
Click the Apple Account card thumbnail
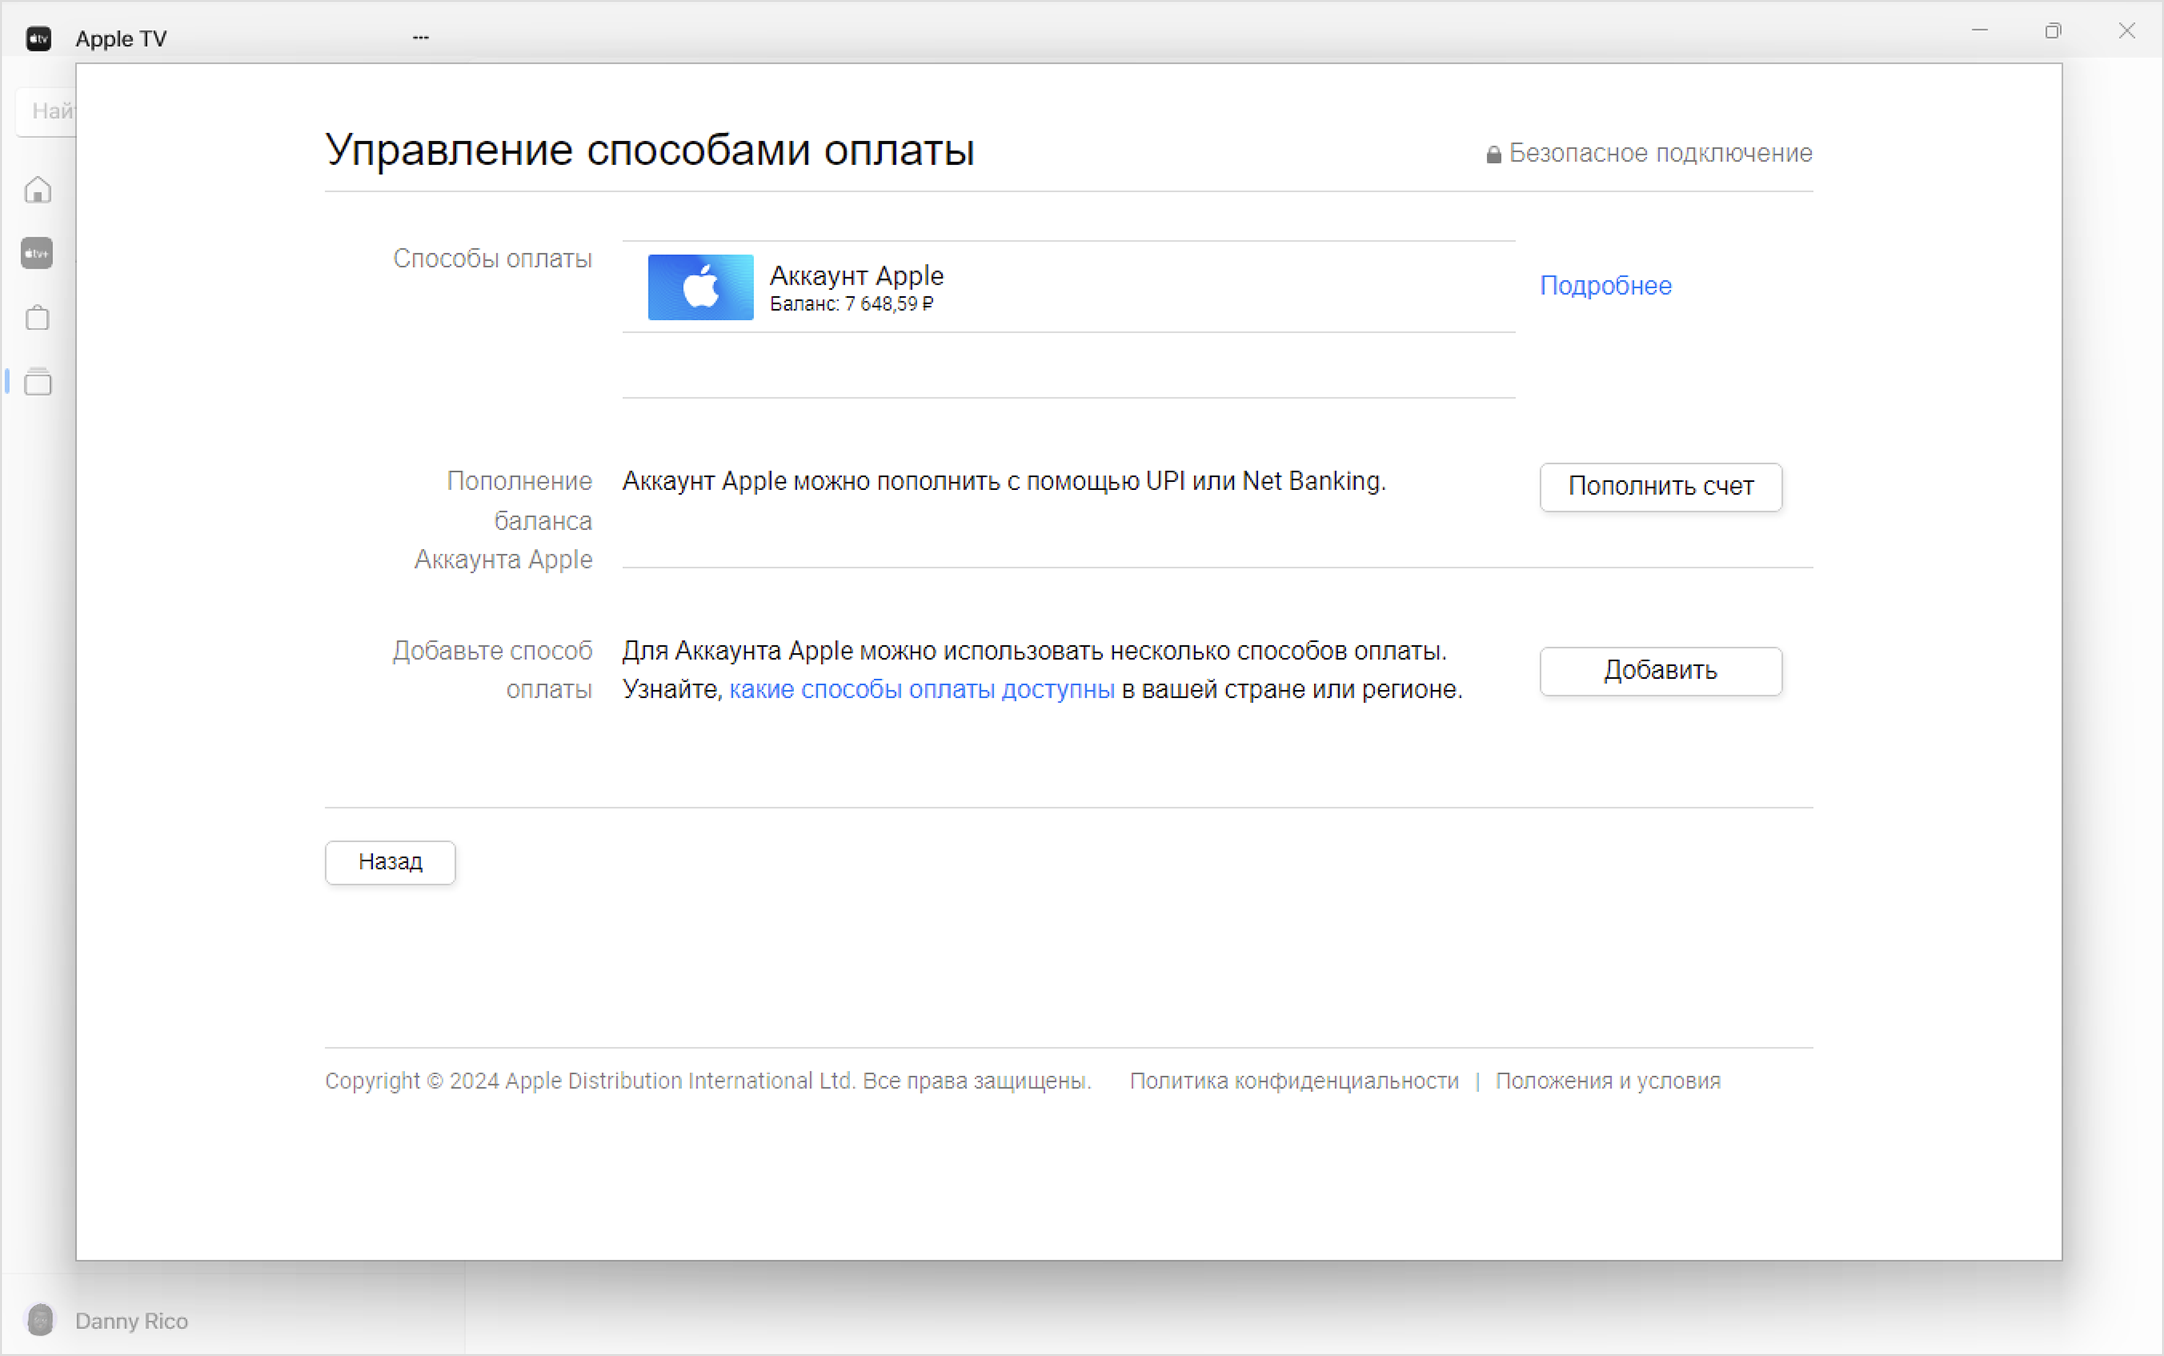(700, 287)
